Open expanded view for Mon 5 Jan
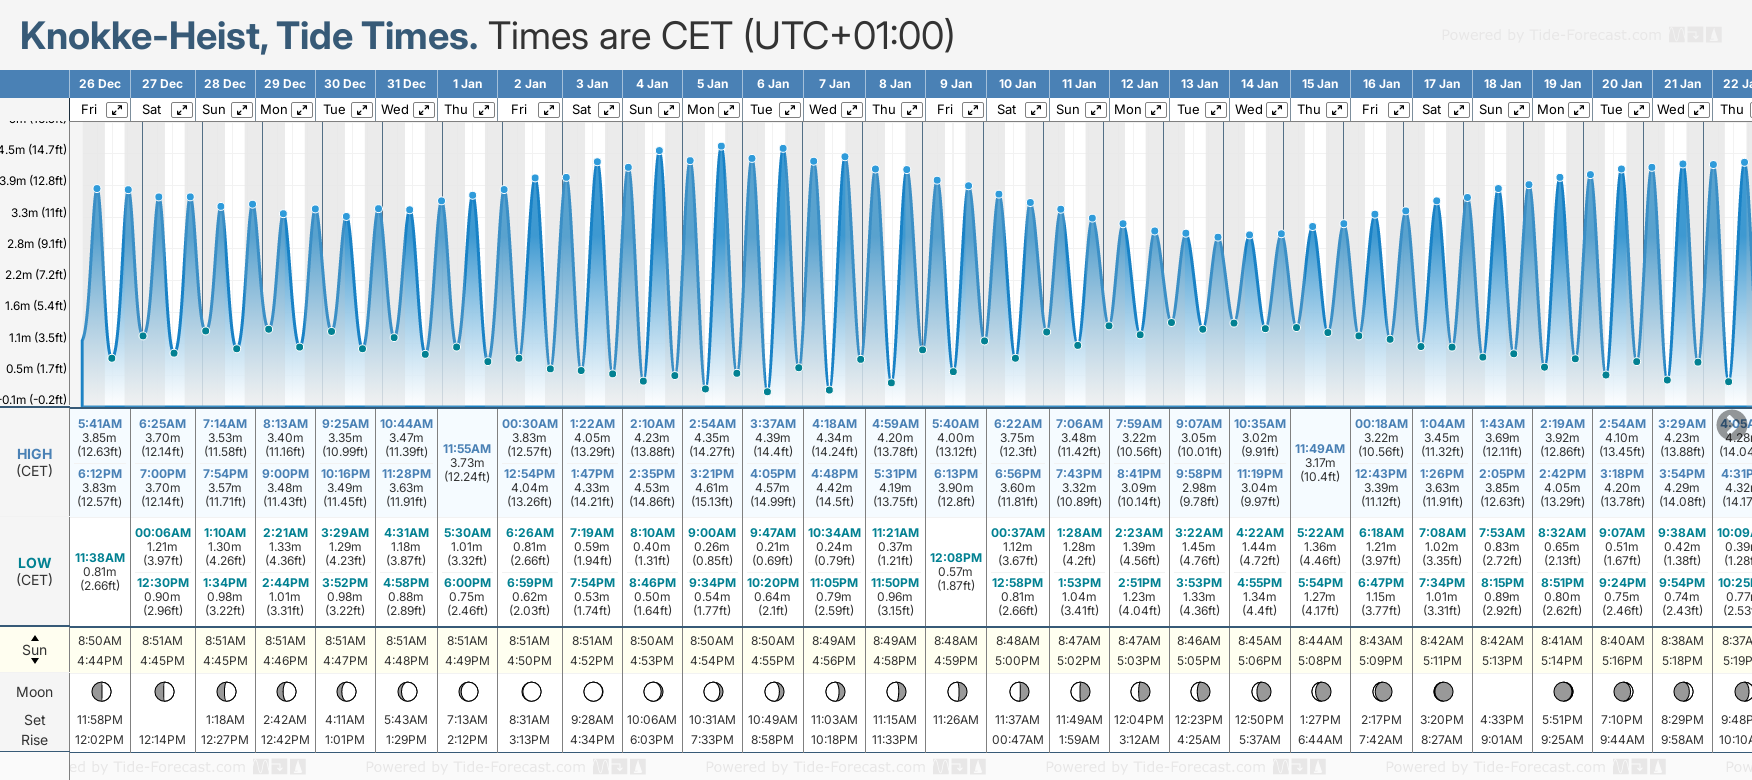 [729, 110]
